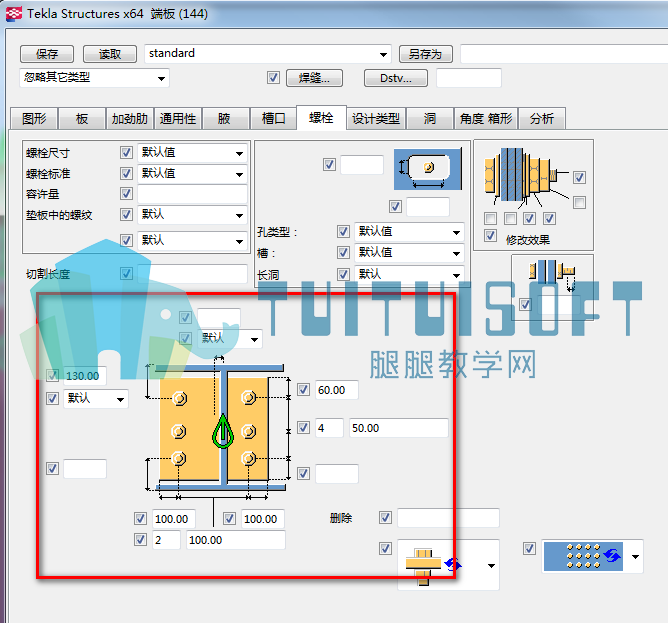Click the green weld teardrop symbol

coord(223,431)
